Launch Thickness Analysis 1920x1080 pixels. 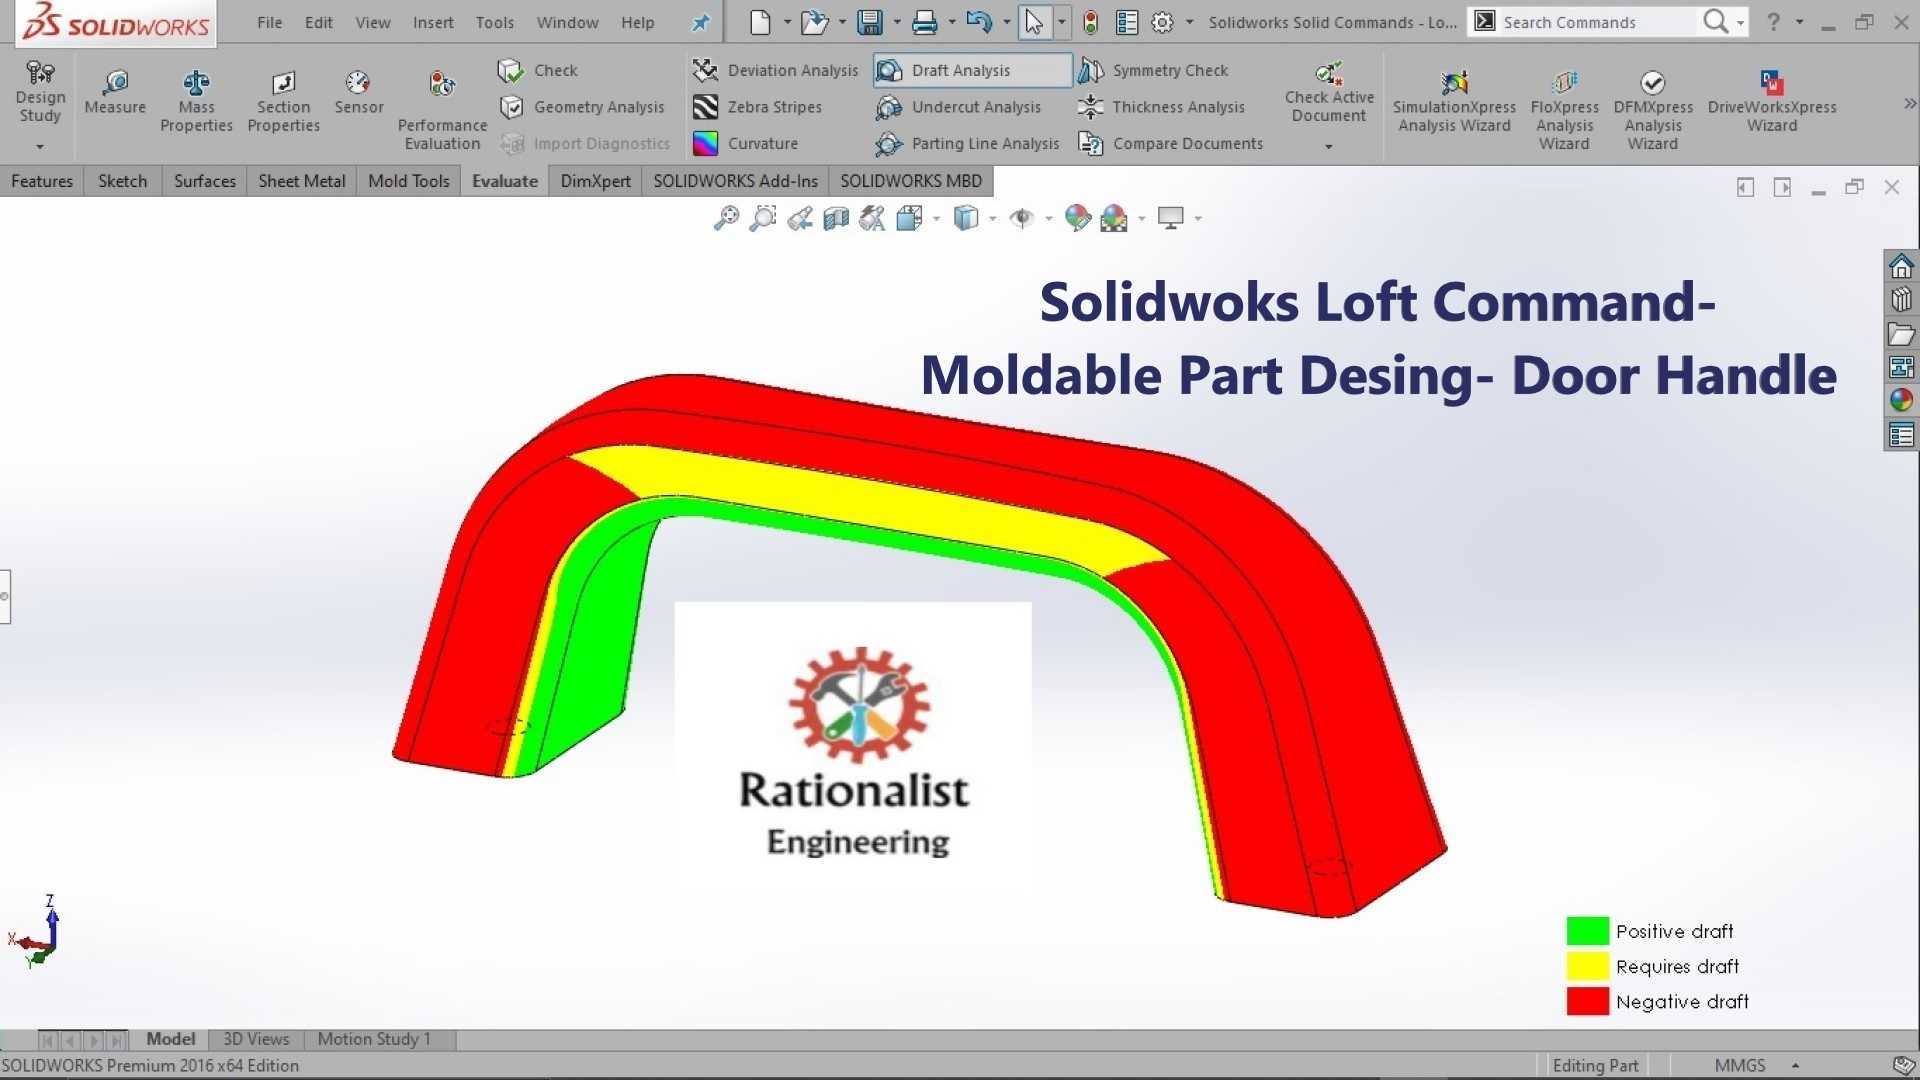[1161, 107]
